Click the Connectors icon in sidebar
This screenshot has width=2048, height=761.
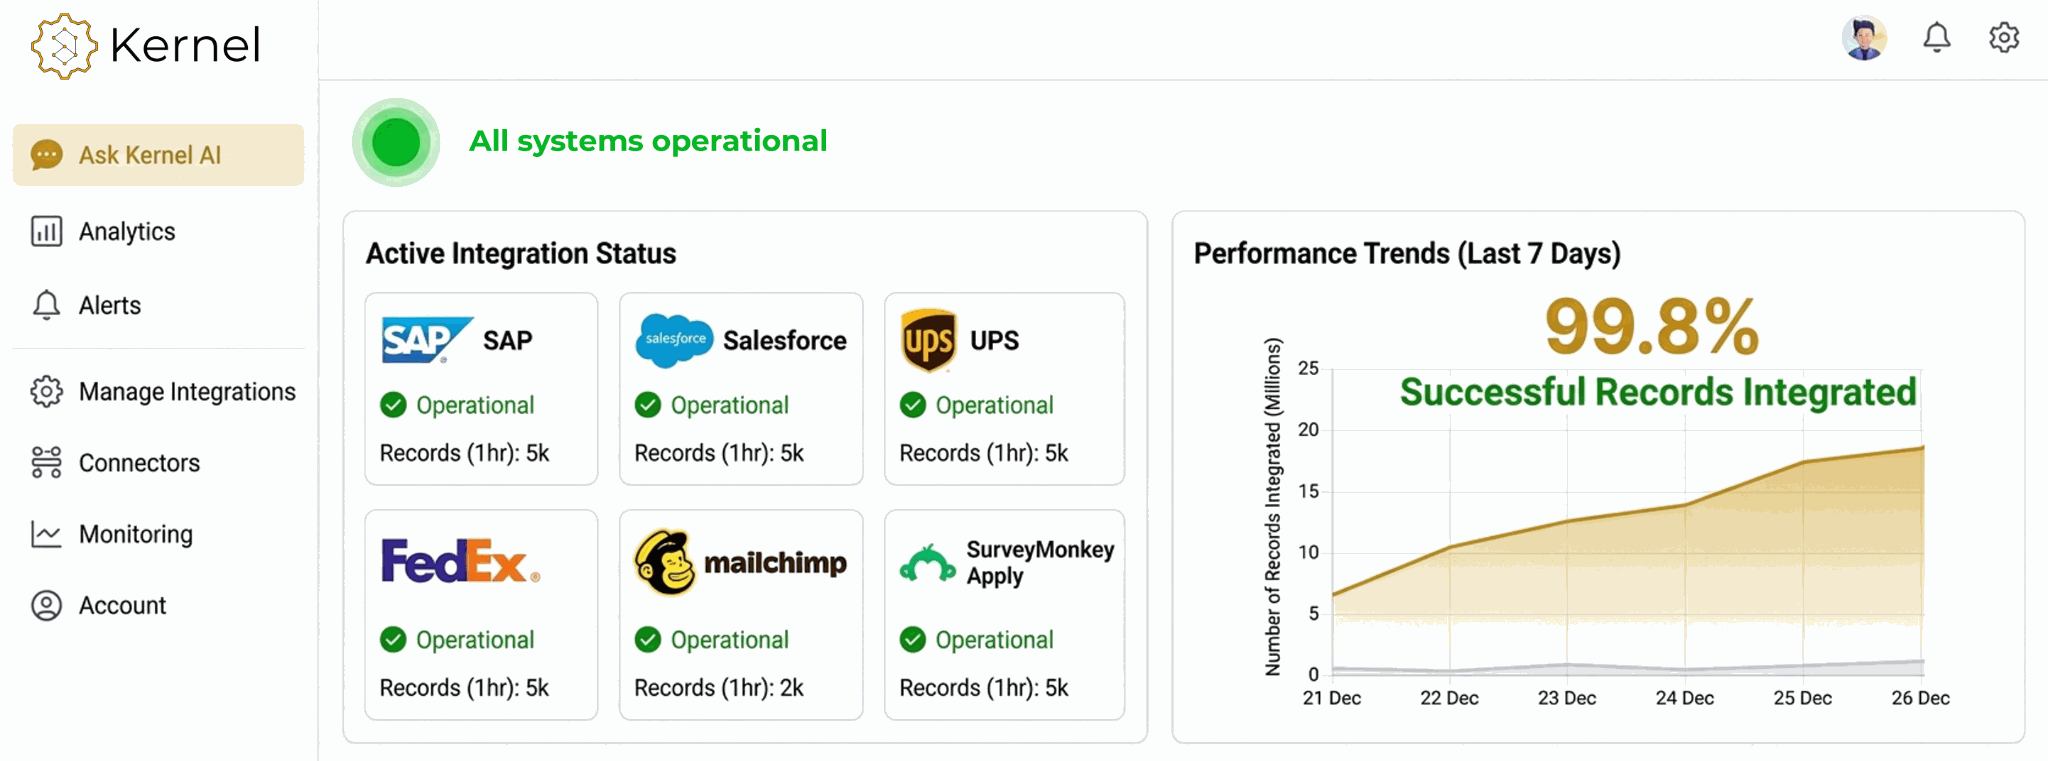point(47,463)
